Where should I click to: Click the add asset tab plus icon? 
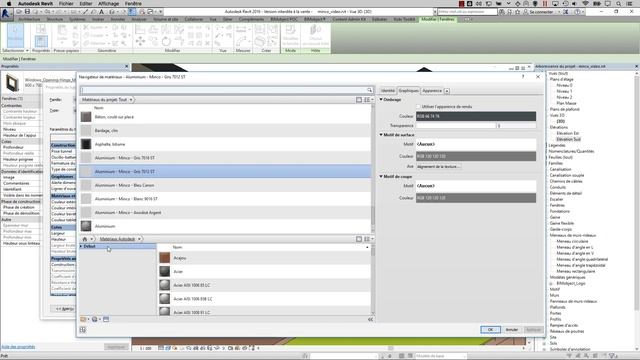[447, 91]
